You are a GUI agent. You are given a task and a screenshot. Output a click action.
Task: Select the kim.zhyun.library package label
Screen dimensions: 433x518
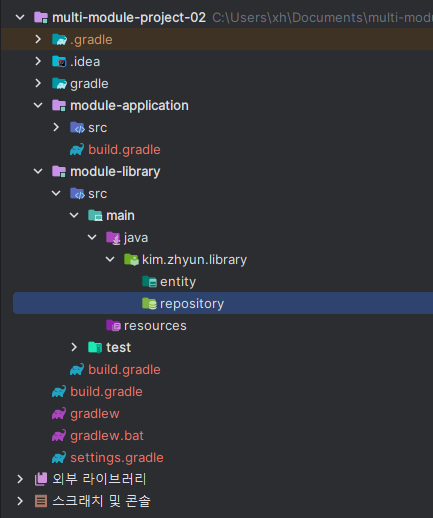tap(194, 260)
